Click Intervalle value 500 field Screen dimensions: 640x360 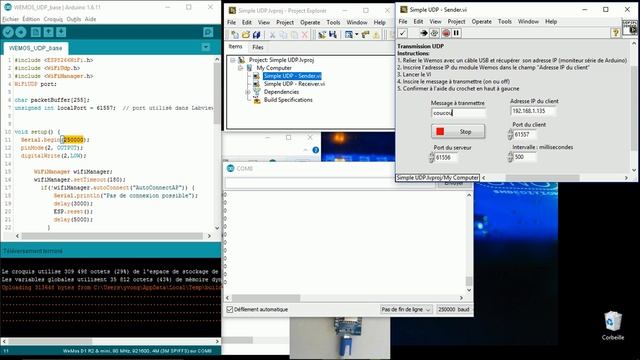(x=524, y=157)
